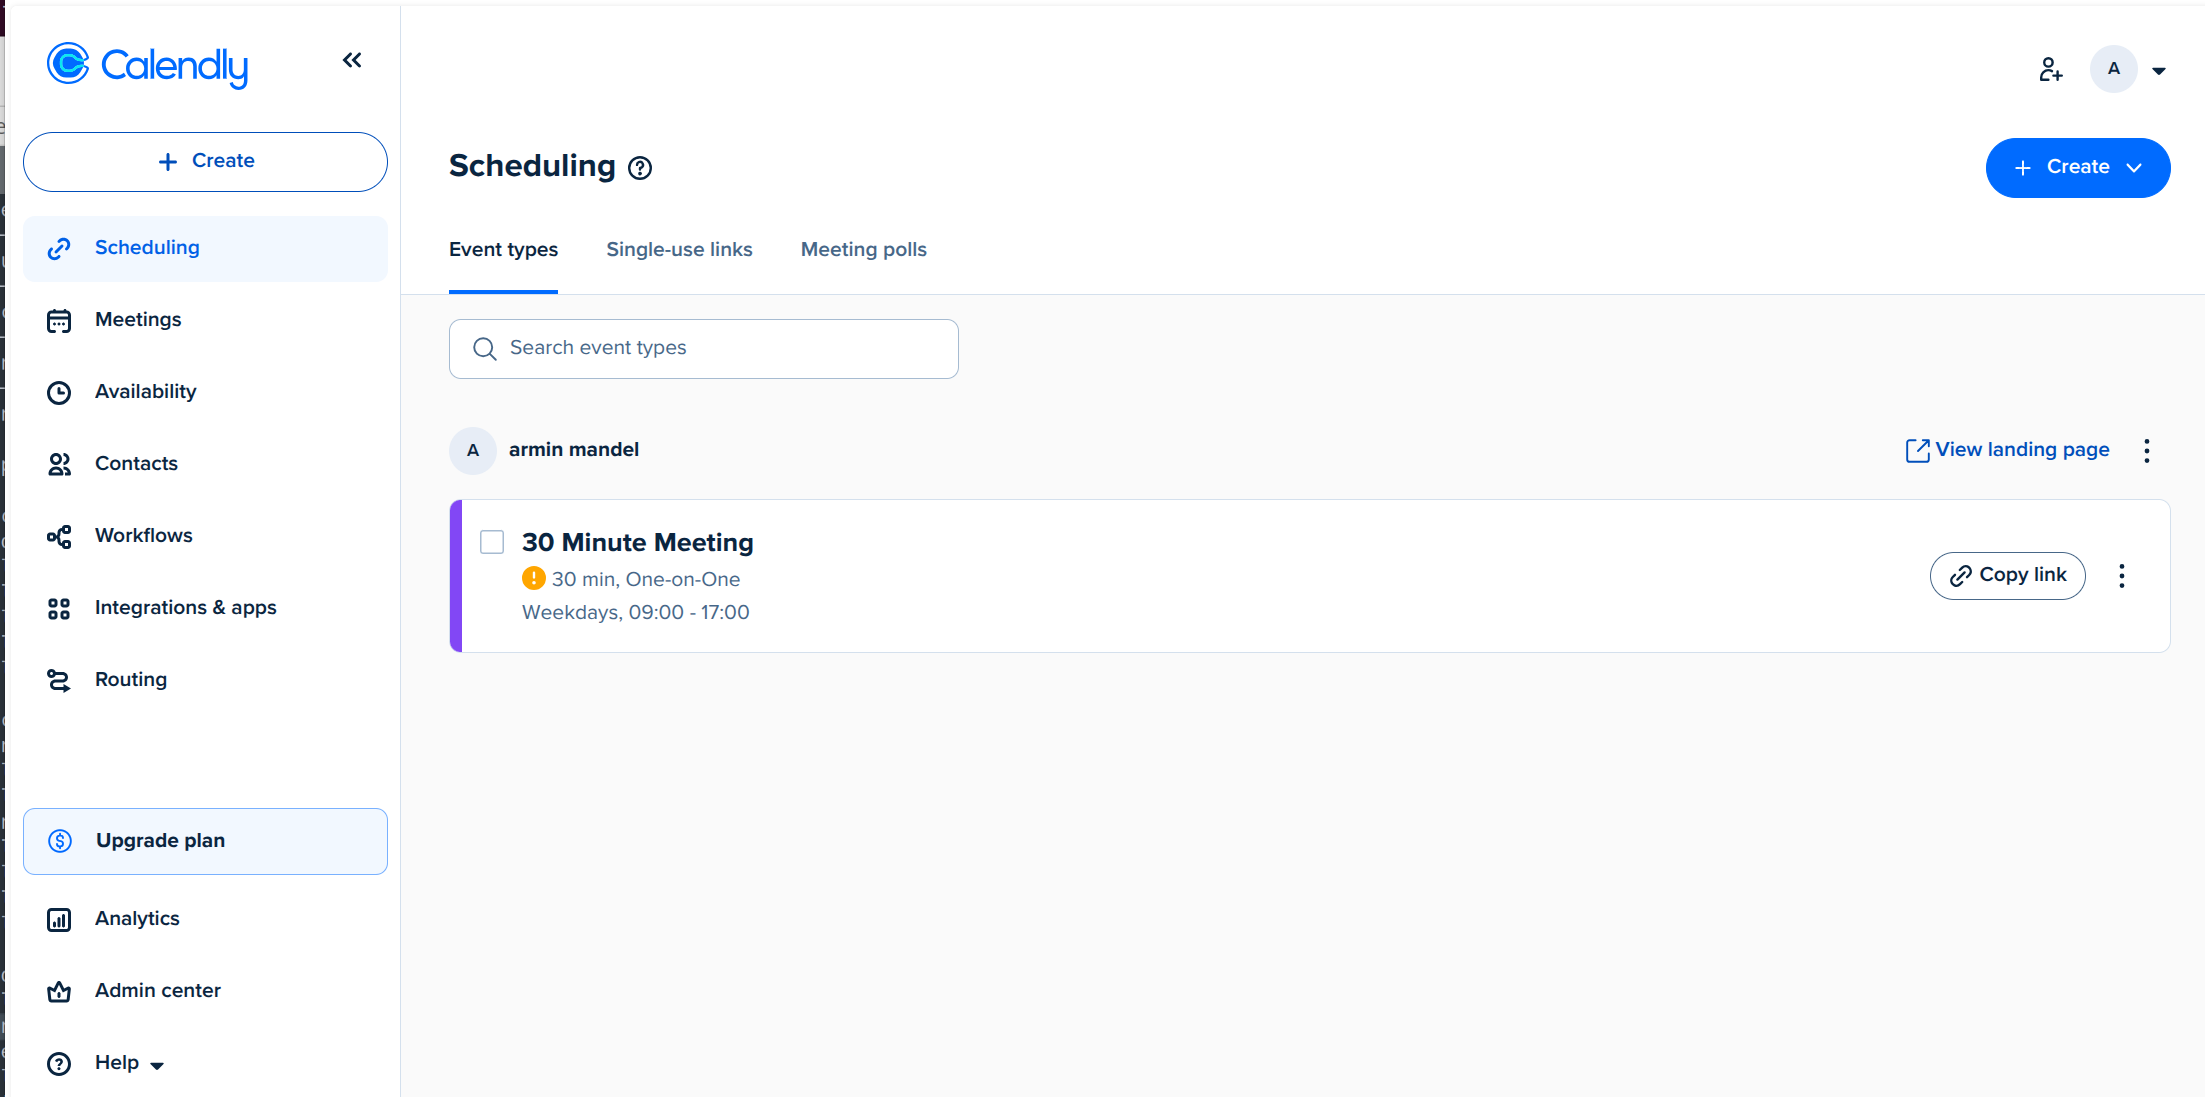
Task: Open the Contacts page
Action: [136, 463]
